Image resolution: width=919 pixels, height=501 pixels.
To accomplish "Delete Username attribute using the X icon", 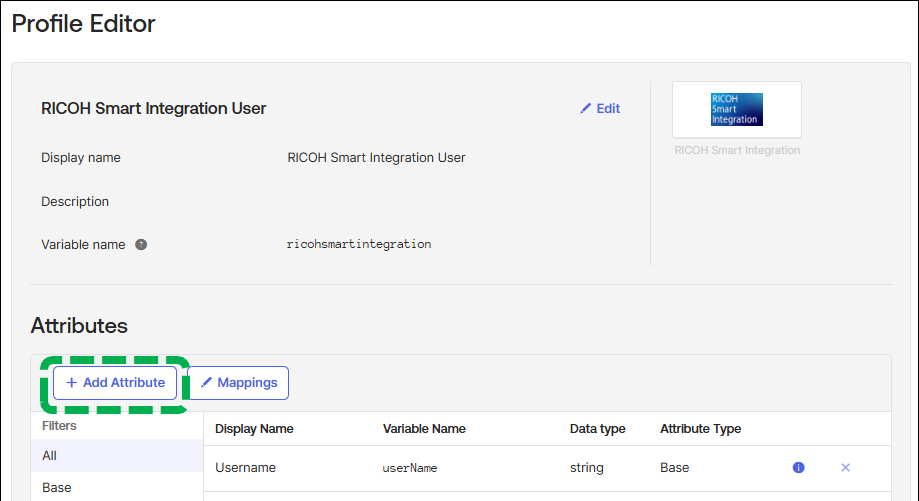I will pos(845,467).
